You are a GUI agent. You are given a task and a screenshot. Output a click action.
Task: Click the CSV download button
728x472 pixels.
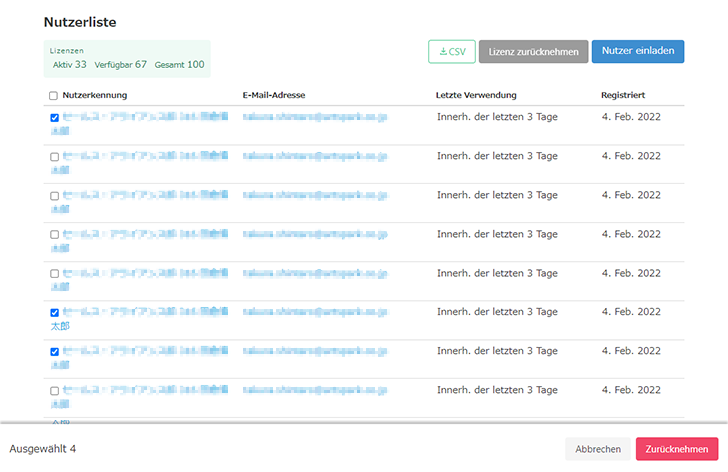[x=451, y=52]
